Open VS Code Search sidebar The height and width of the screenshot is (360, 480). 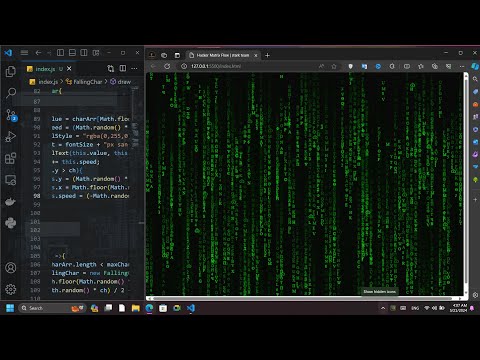click(11, 93)
